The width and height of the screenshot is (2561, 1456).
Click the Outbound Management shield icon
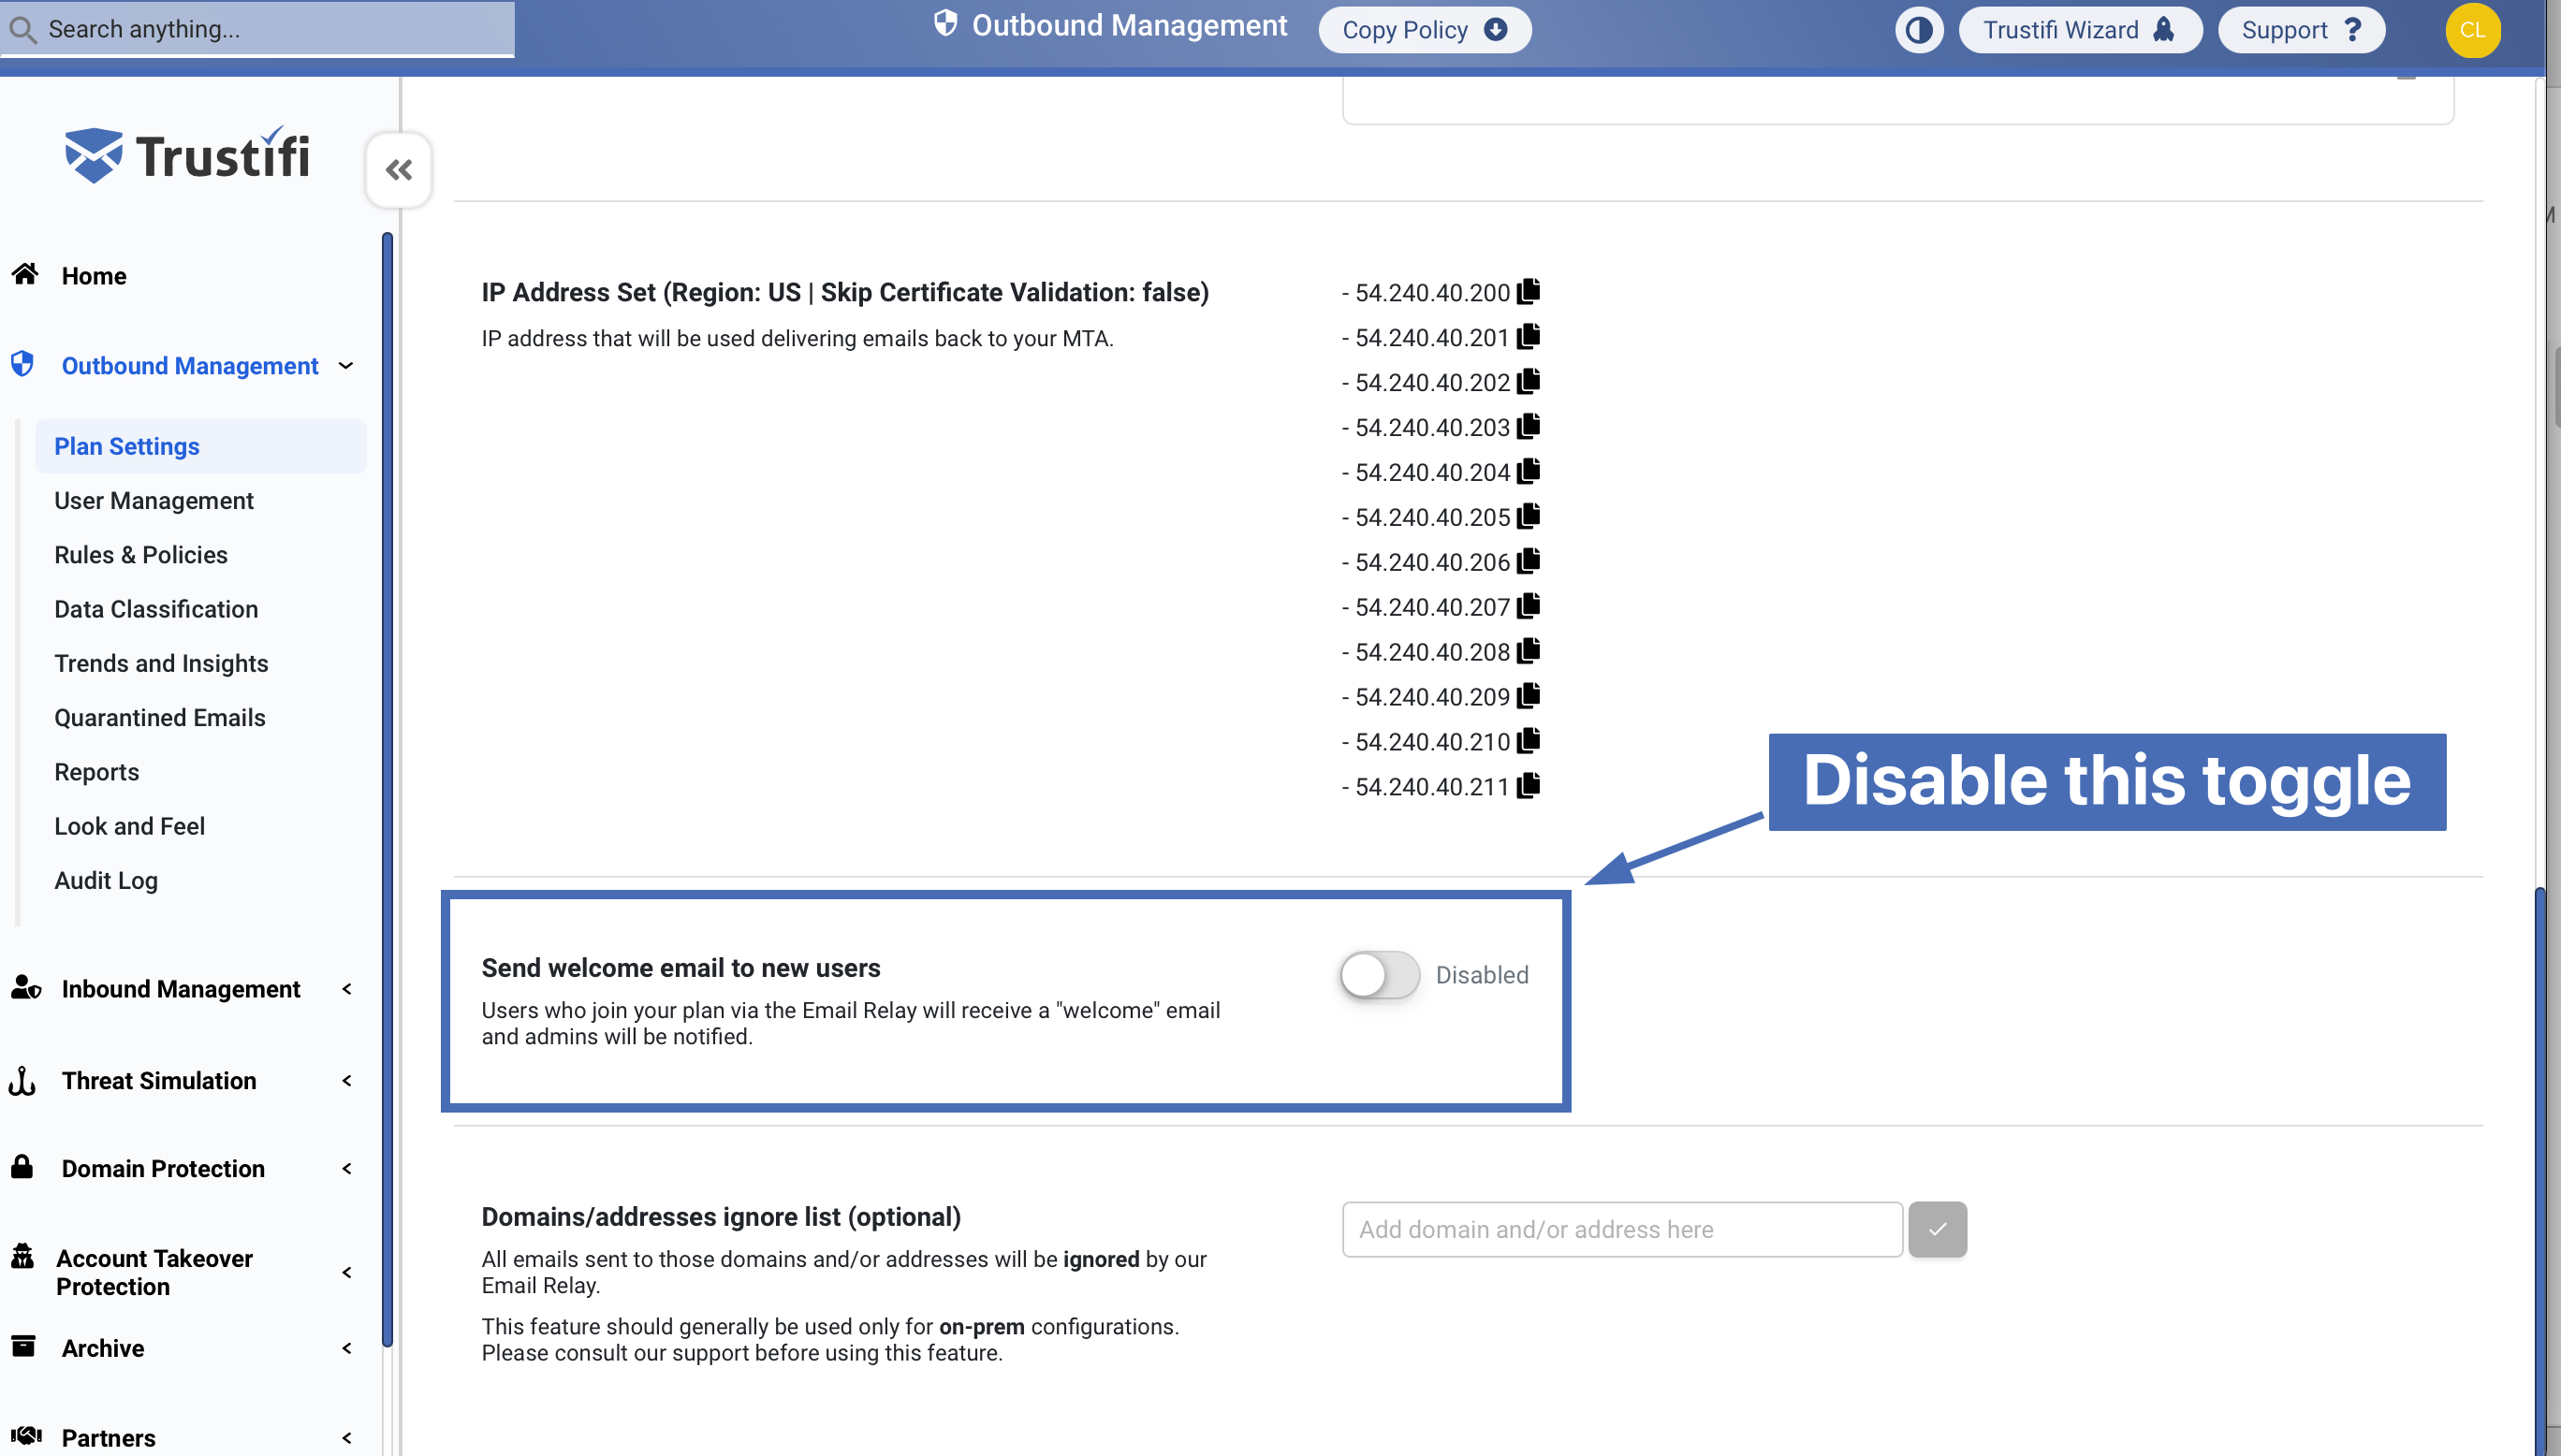click(22, 364)
